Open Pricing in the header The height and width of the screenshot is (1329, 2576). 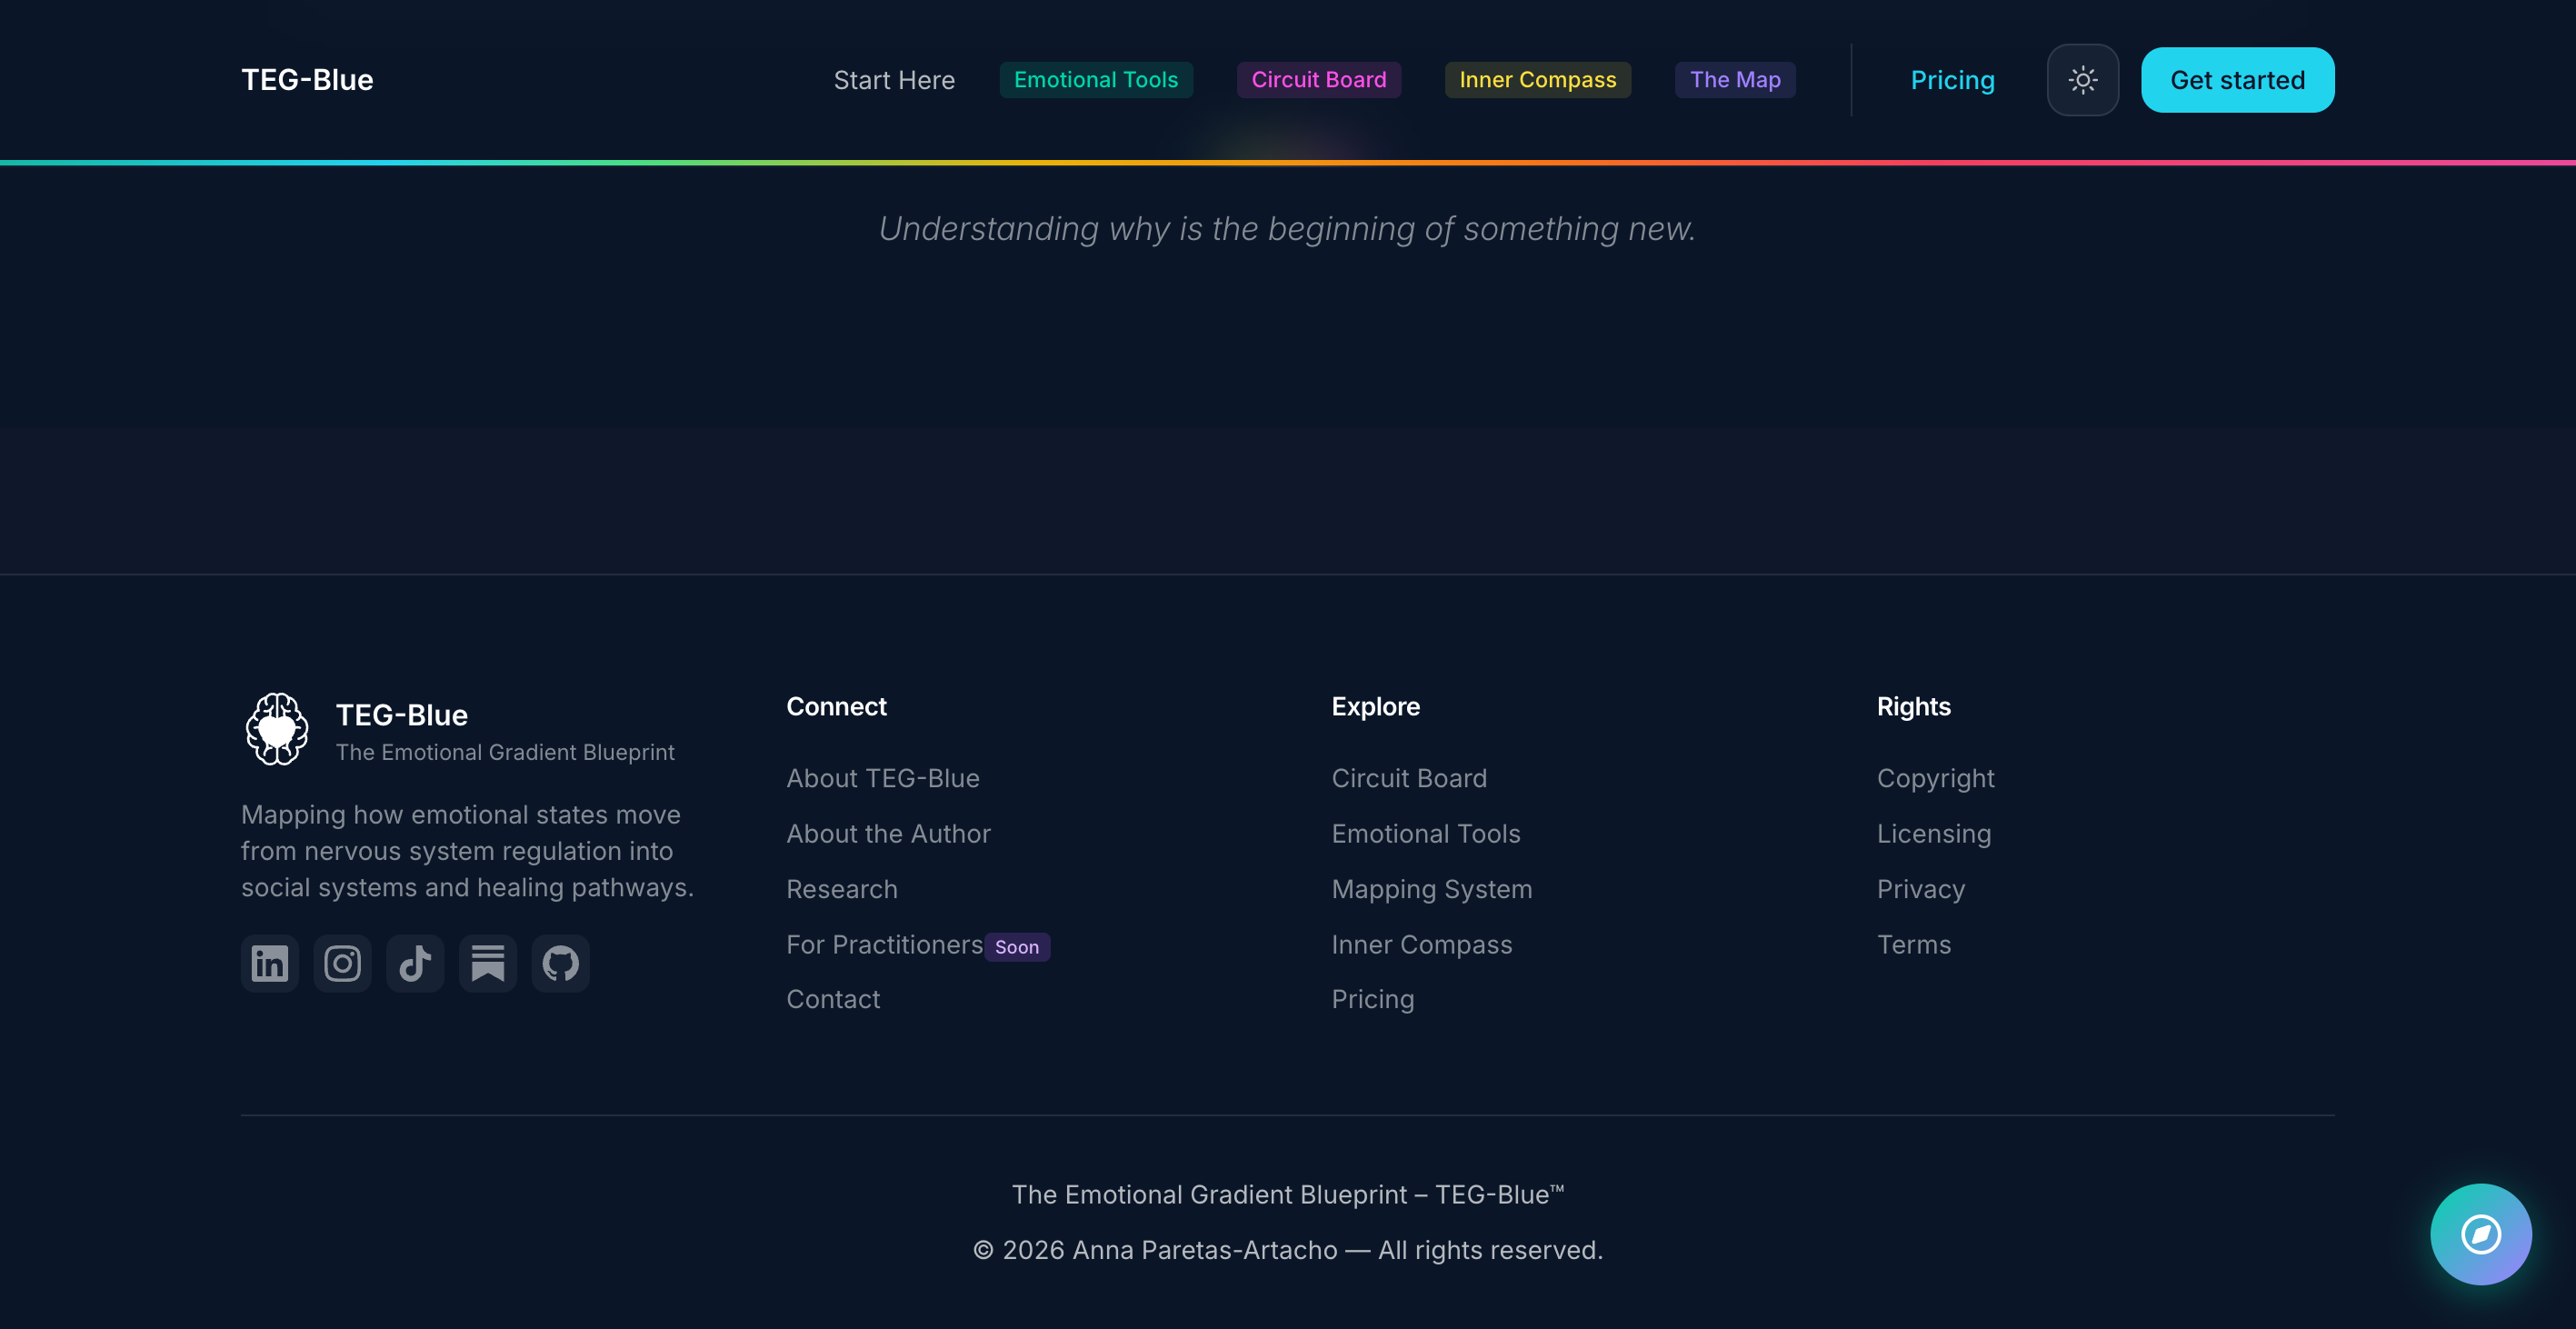coord(1952,80)
